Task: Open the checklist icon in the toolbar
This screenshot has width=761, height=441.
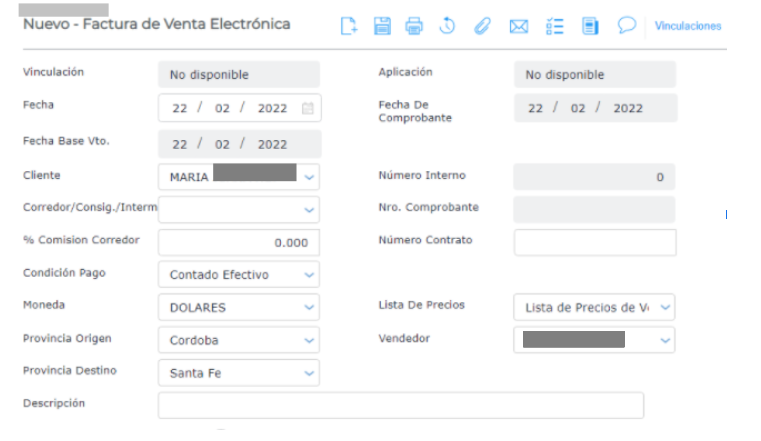Action: [x=555, y=27]
